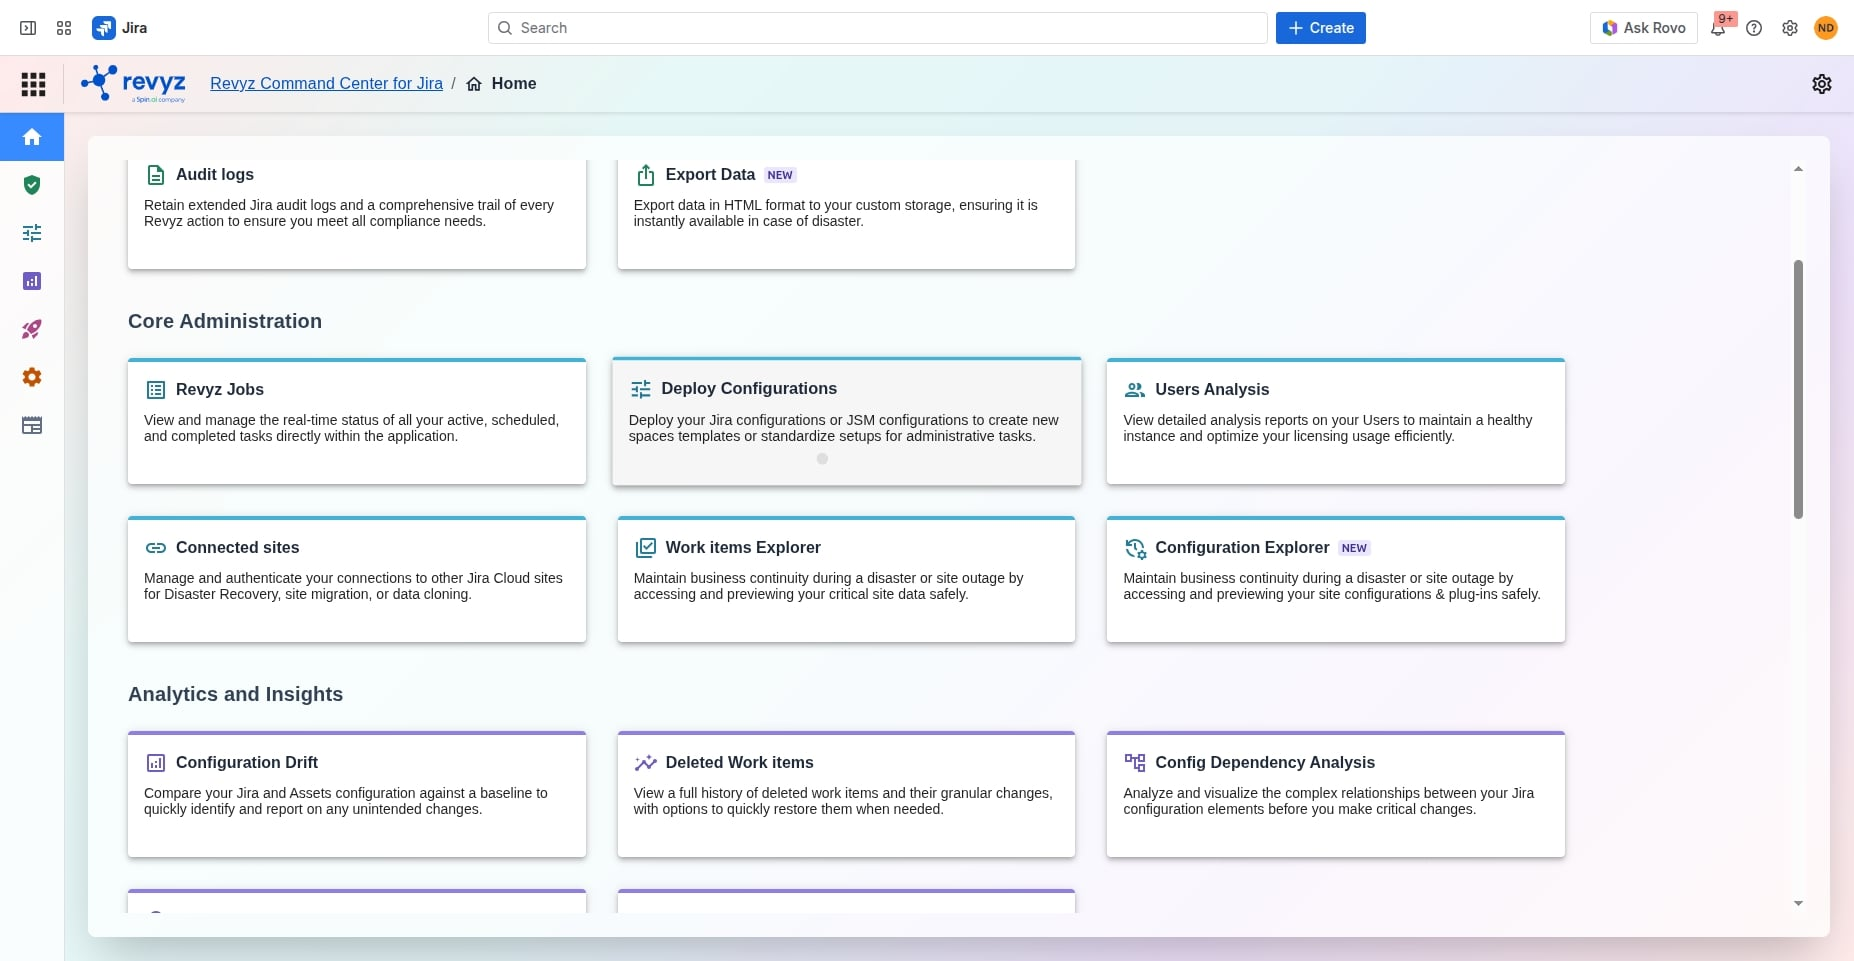The width and height of the screenshot is (1854, 961).
Task: Click the Audit logs document icon
Action: (156, 175)
